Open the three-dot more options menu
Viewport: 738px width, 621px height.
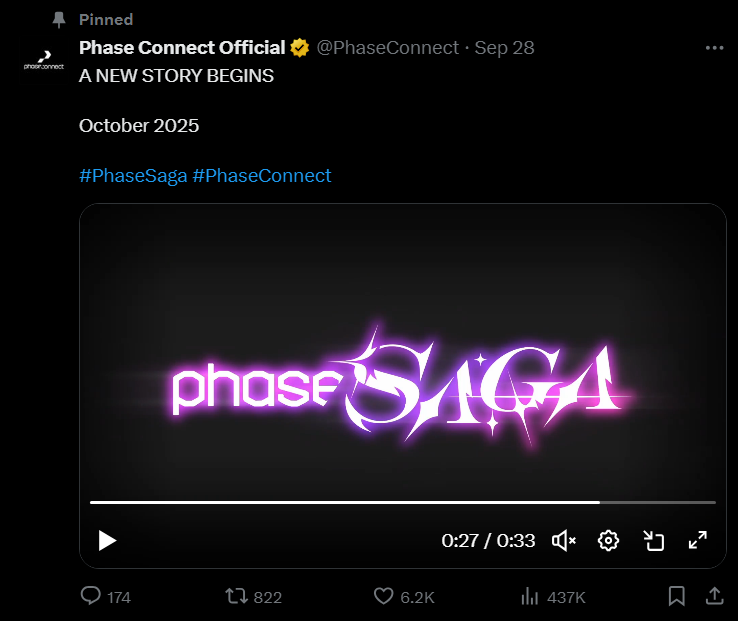714,48
